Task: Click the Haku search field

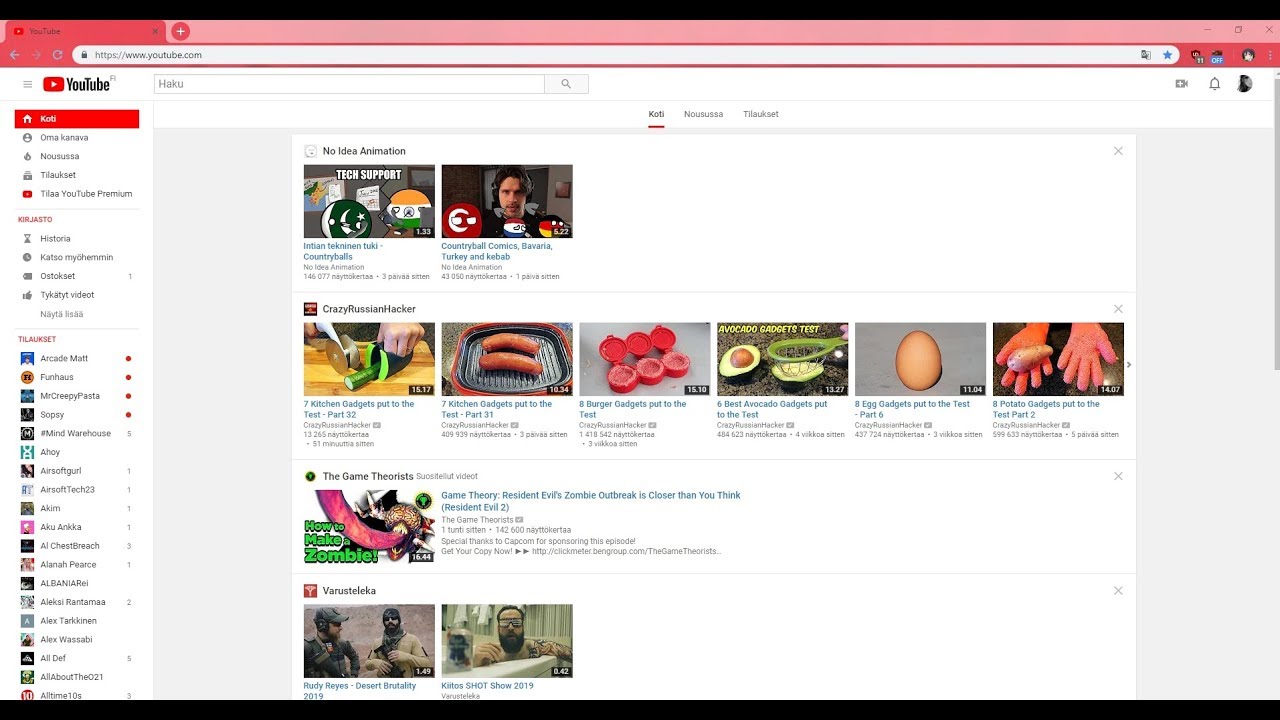Action: pos(349,84)
